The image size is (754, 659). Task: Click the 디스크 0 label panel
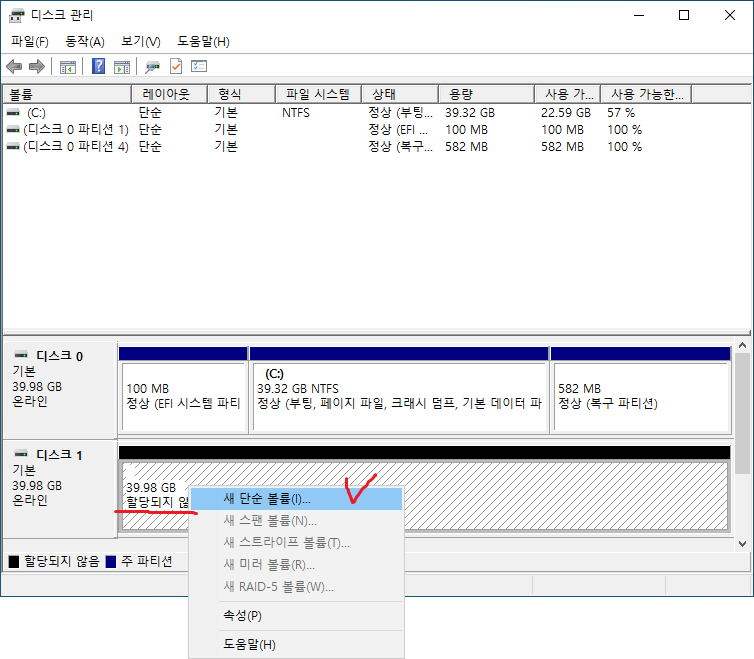60,390
